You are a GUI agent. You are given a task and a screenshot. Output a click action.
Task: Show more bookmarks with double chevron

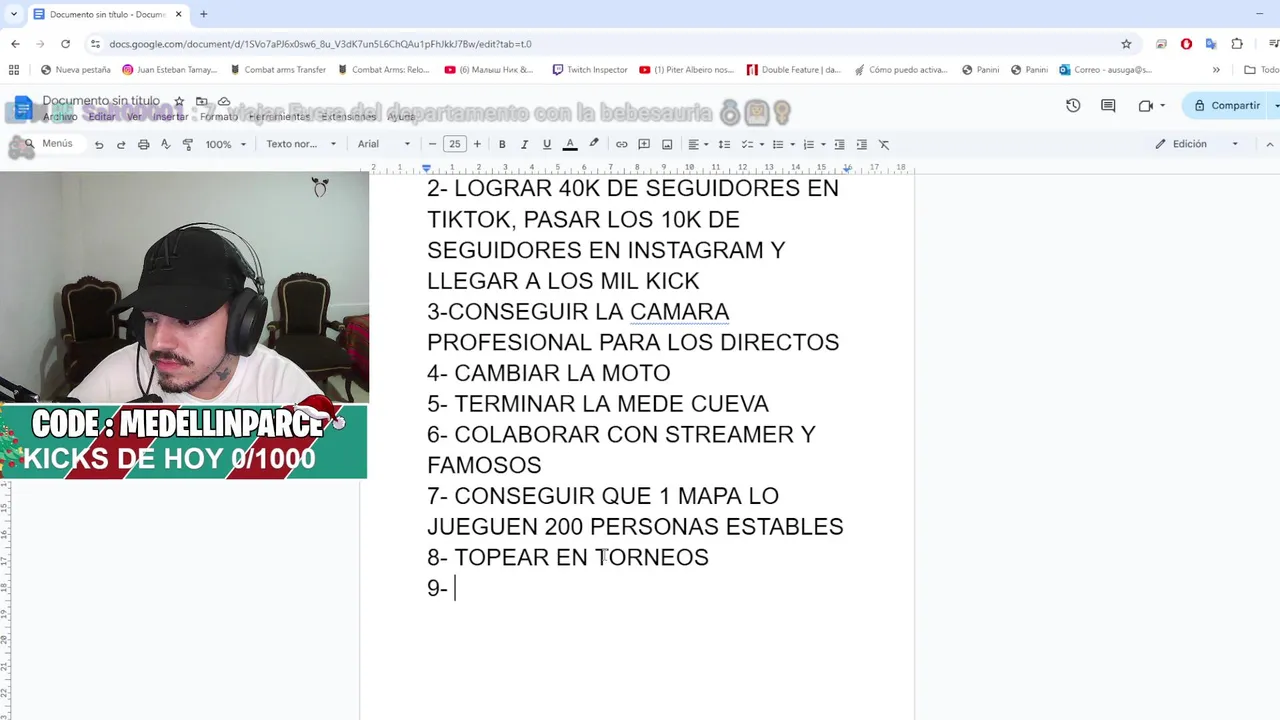pos(1216,70)
